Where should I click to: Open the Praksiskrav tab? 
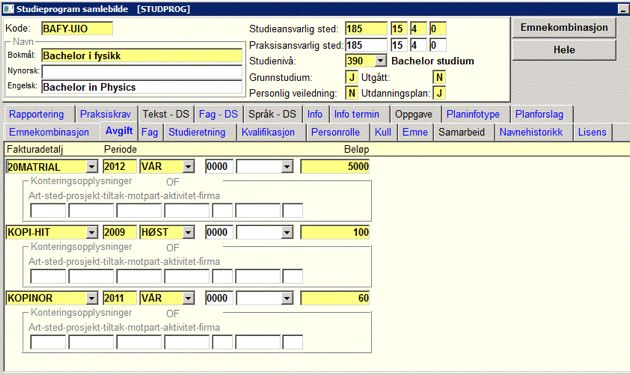(105, 114)
